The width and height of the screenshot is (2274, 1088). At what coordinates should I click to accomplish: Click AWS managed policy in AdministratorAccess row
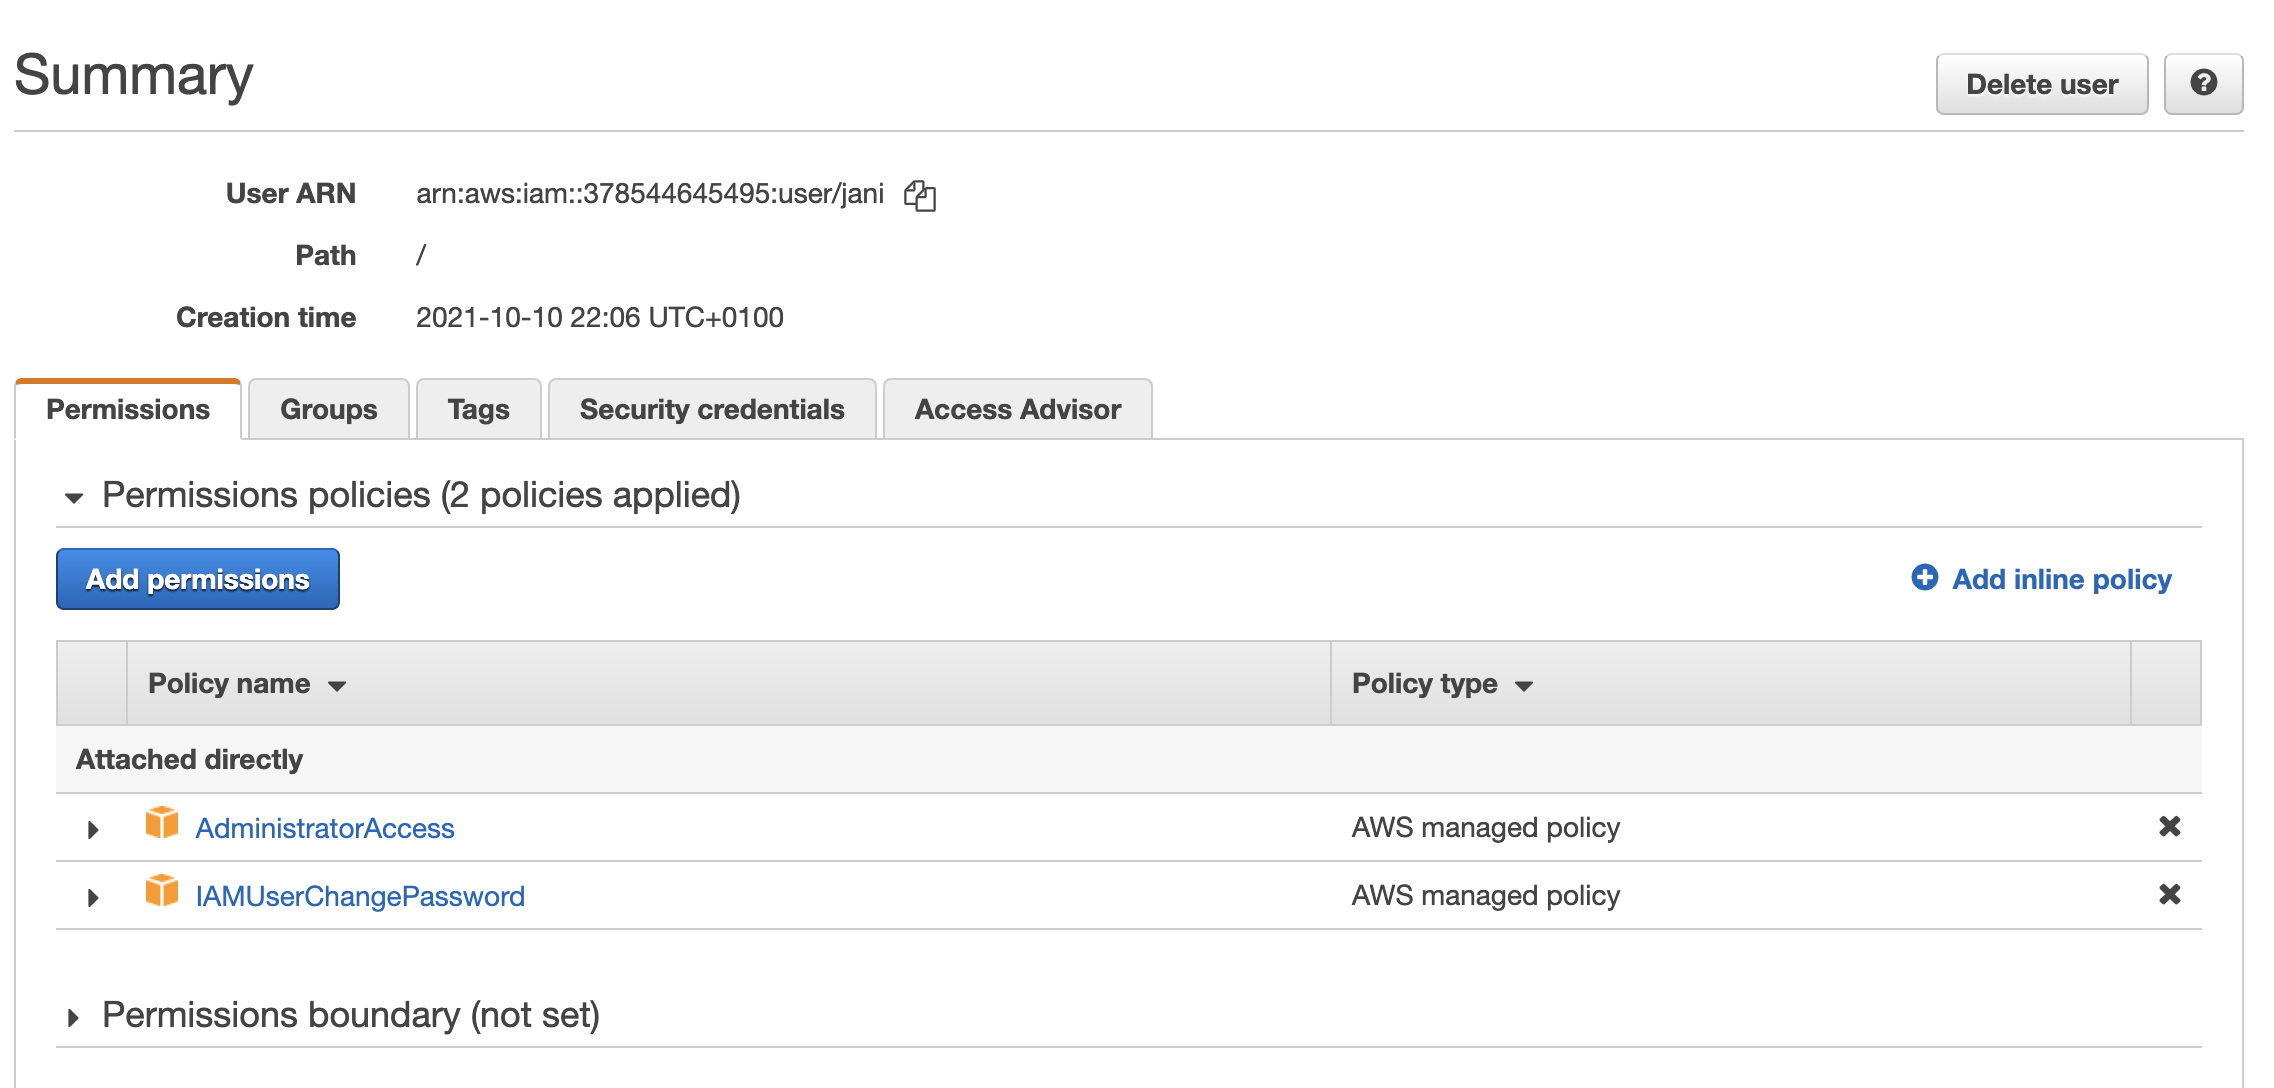1486,827
